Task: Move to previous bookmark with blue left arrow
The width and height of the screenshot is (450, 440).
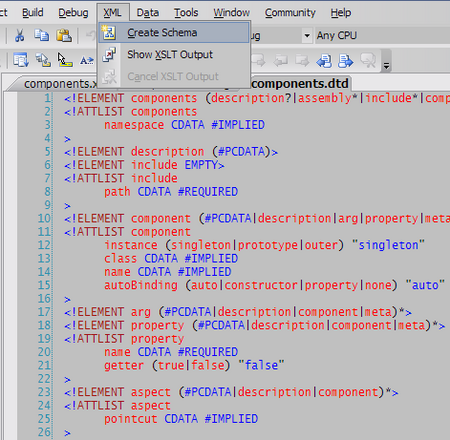Action: (x=324, y=61)
